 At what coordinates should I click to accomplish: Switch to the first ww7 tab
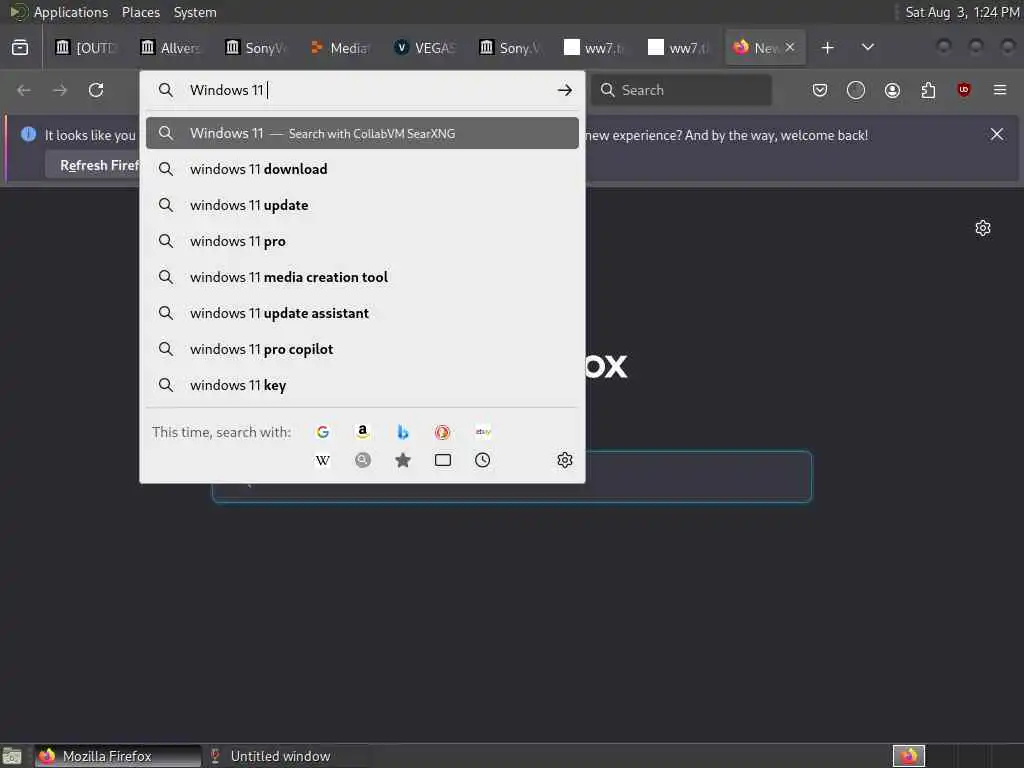click(x=594, y=48)
